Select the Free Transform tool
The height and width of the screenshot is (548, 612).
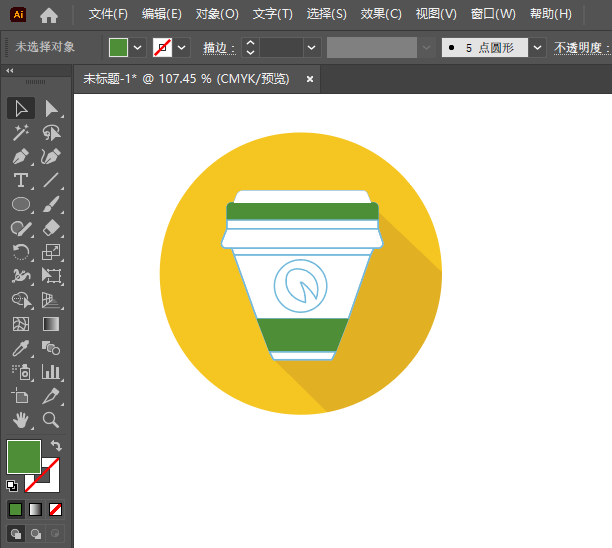coord(51,276)
